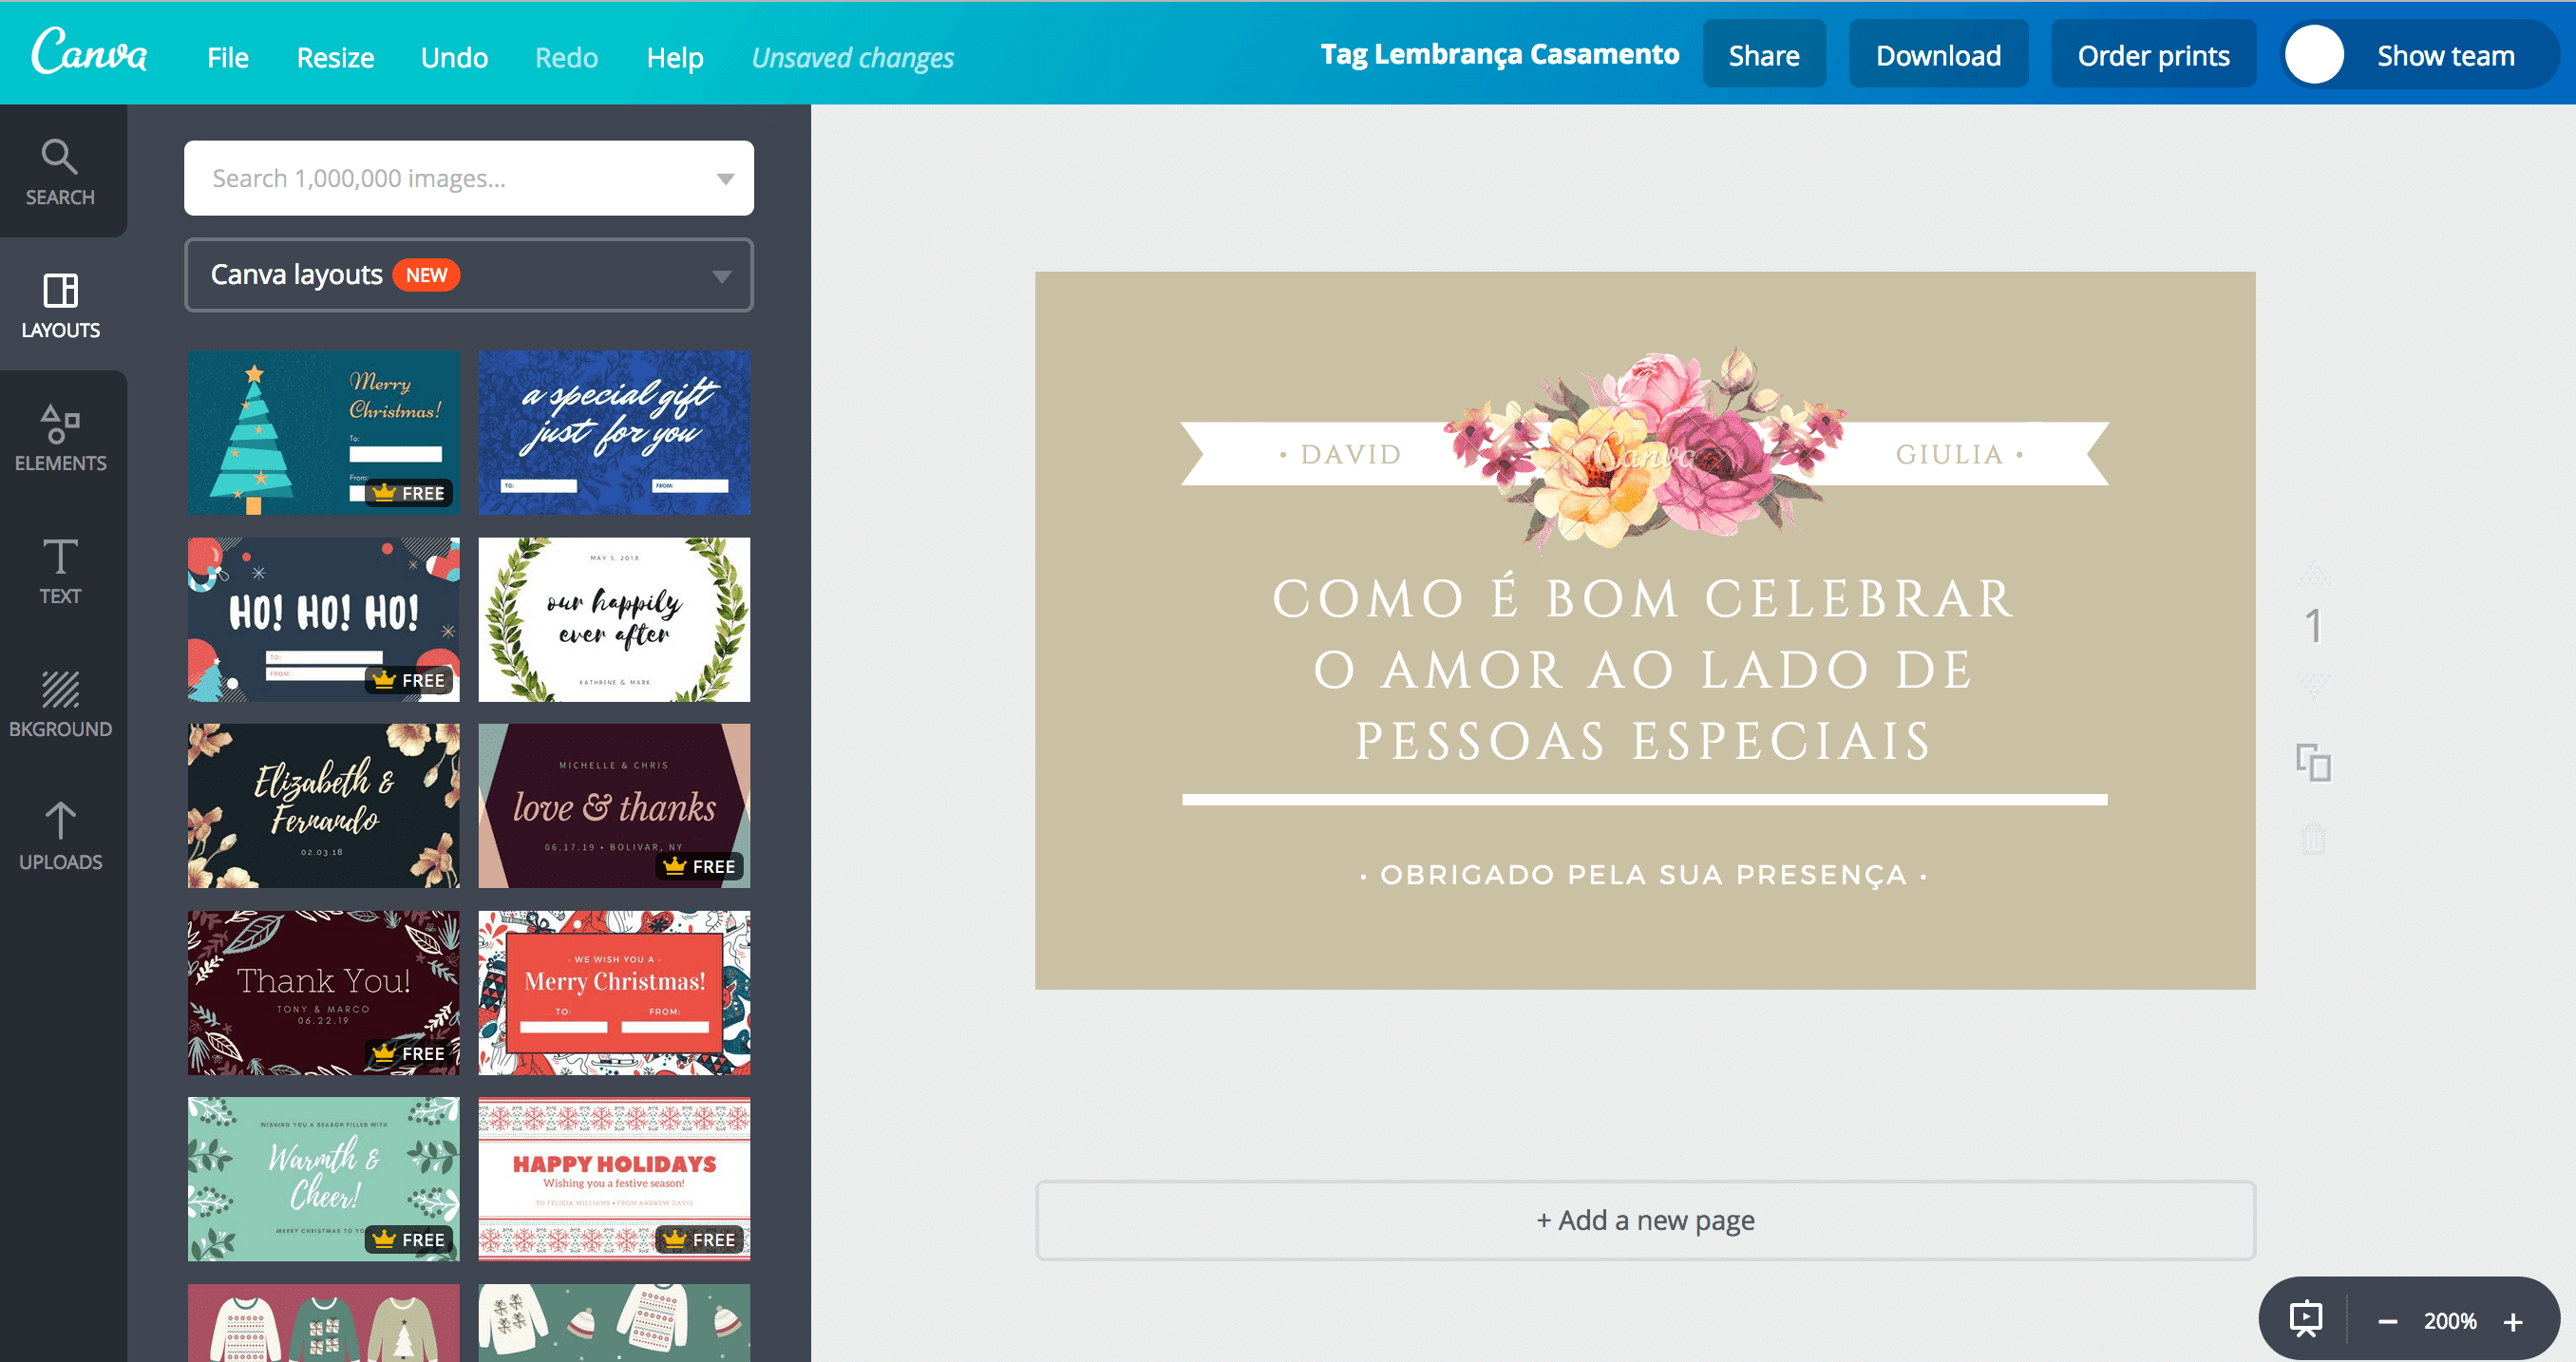Click the design title Tag Lembrança Casamento
2576x1362 pixels.
pos(1499,54)
